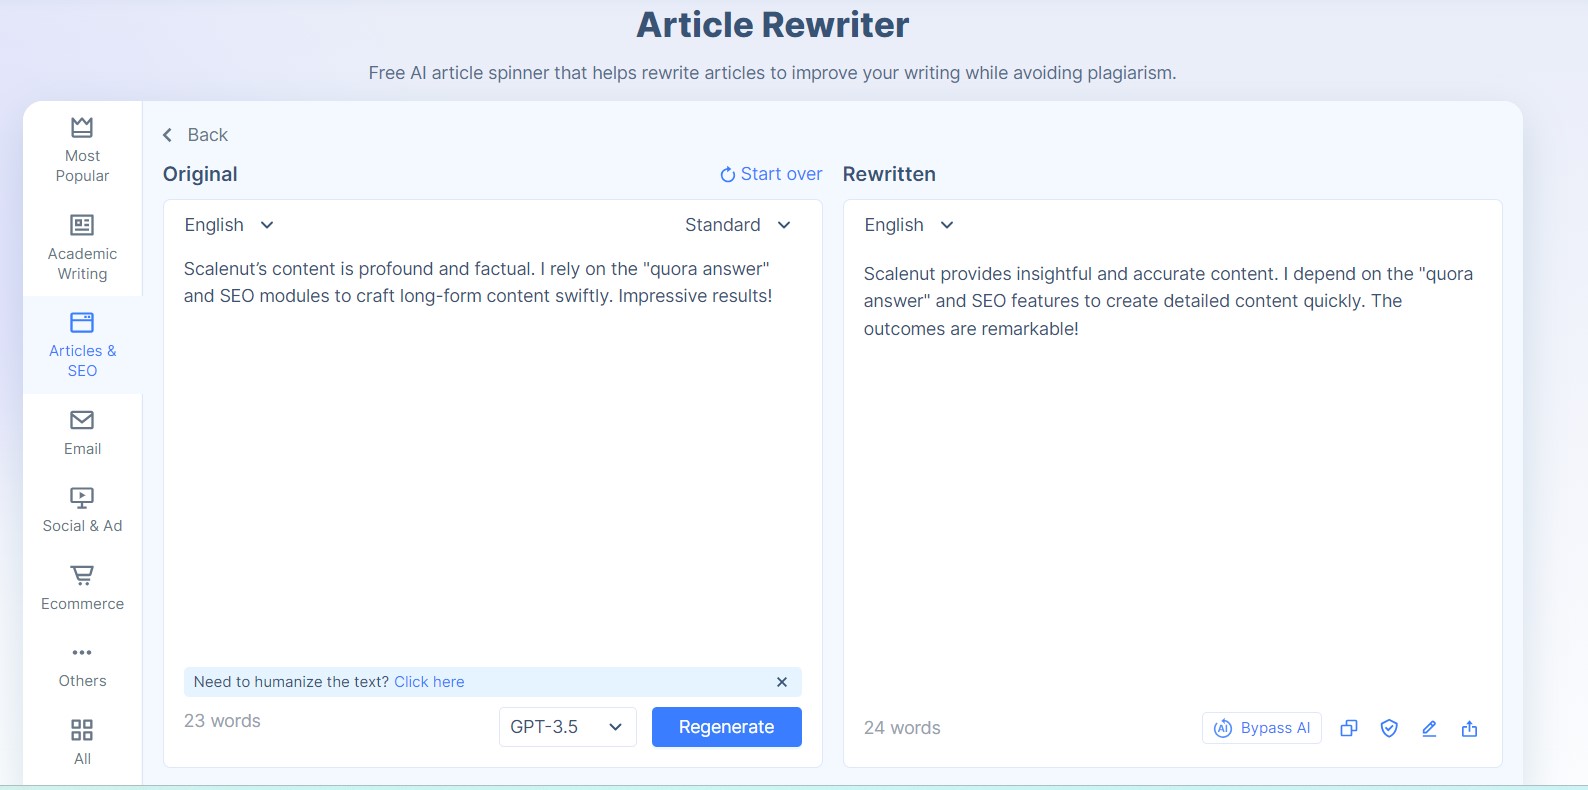Viewport: 1588px width, 790px height.
Task: Dismiss the humanize text banner
Action: pos(782,682)
